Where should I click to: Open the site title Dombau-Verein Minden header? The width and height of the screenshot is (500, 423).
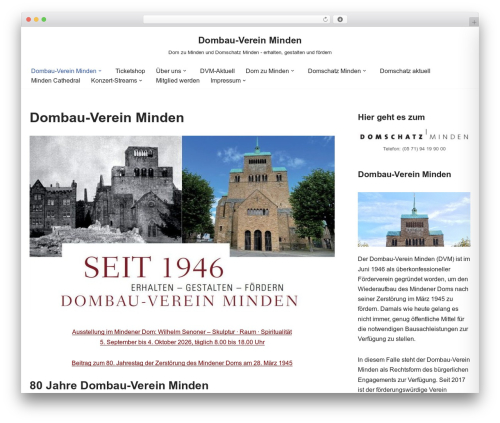click(x=250, y=40)
